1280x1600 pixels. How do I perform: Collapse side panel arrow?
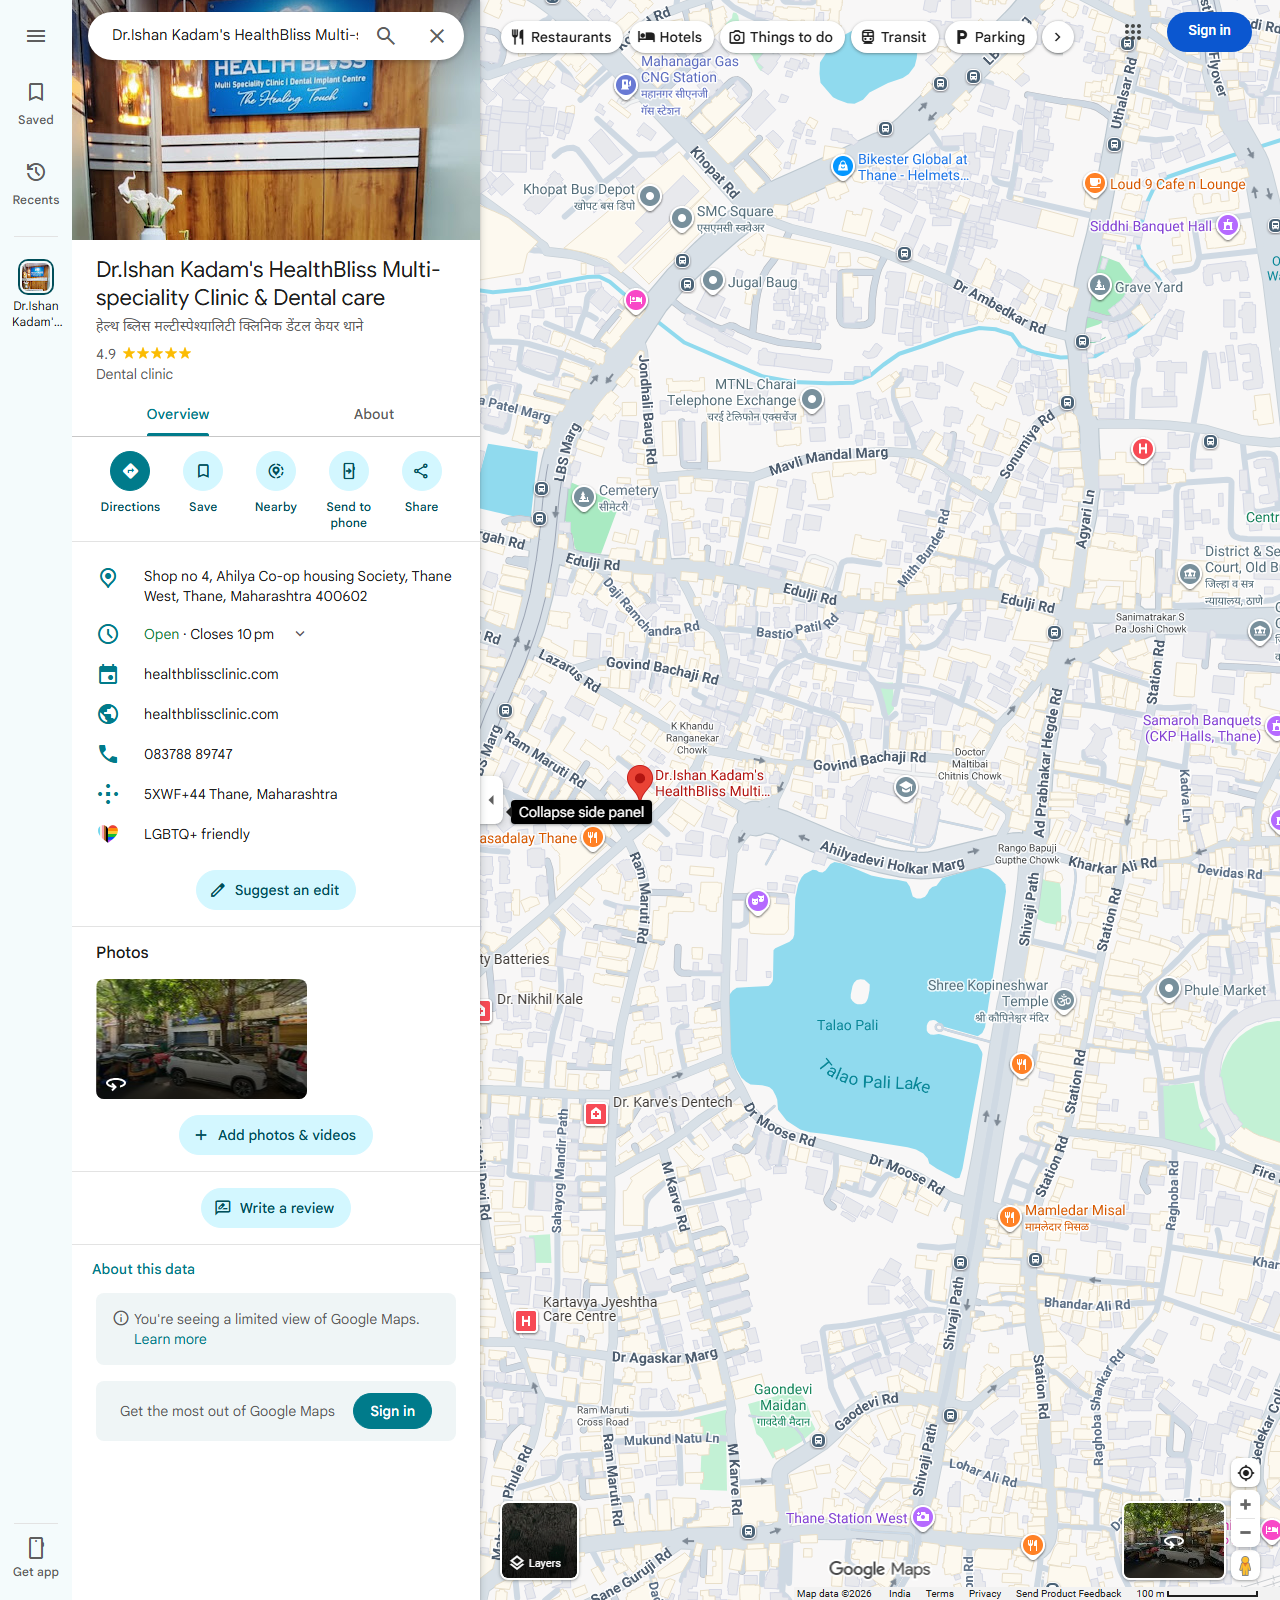click(491, 800)
